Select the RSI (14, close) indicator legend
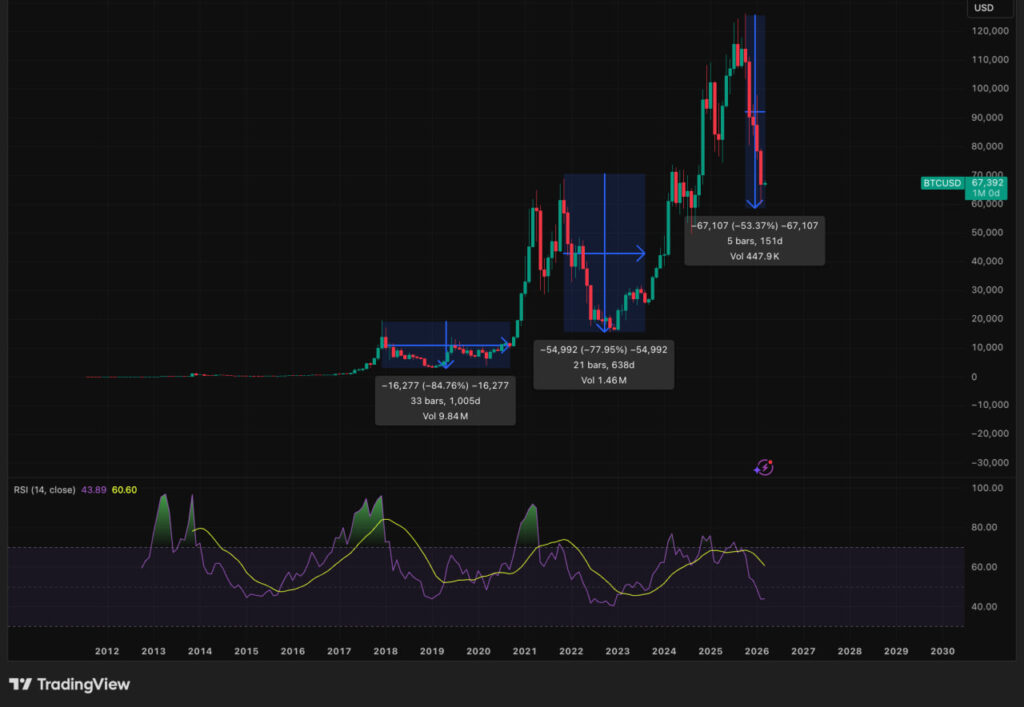The height and width of the screenshot is (707, 1024). (44, 489)
